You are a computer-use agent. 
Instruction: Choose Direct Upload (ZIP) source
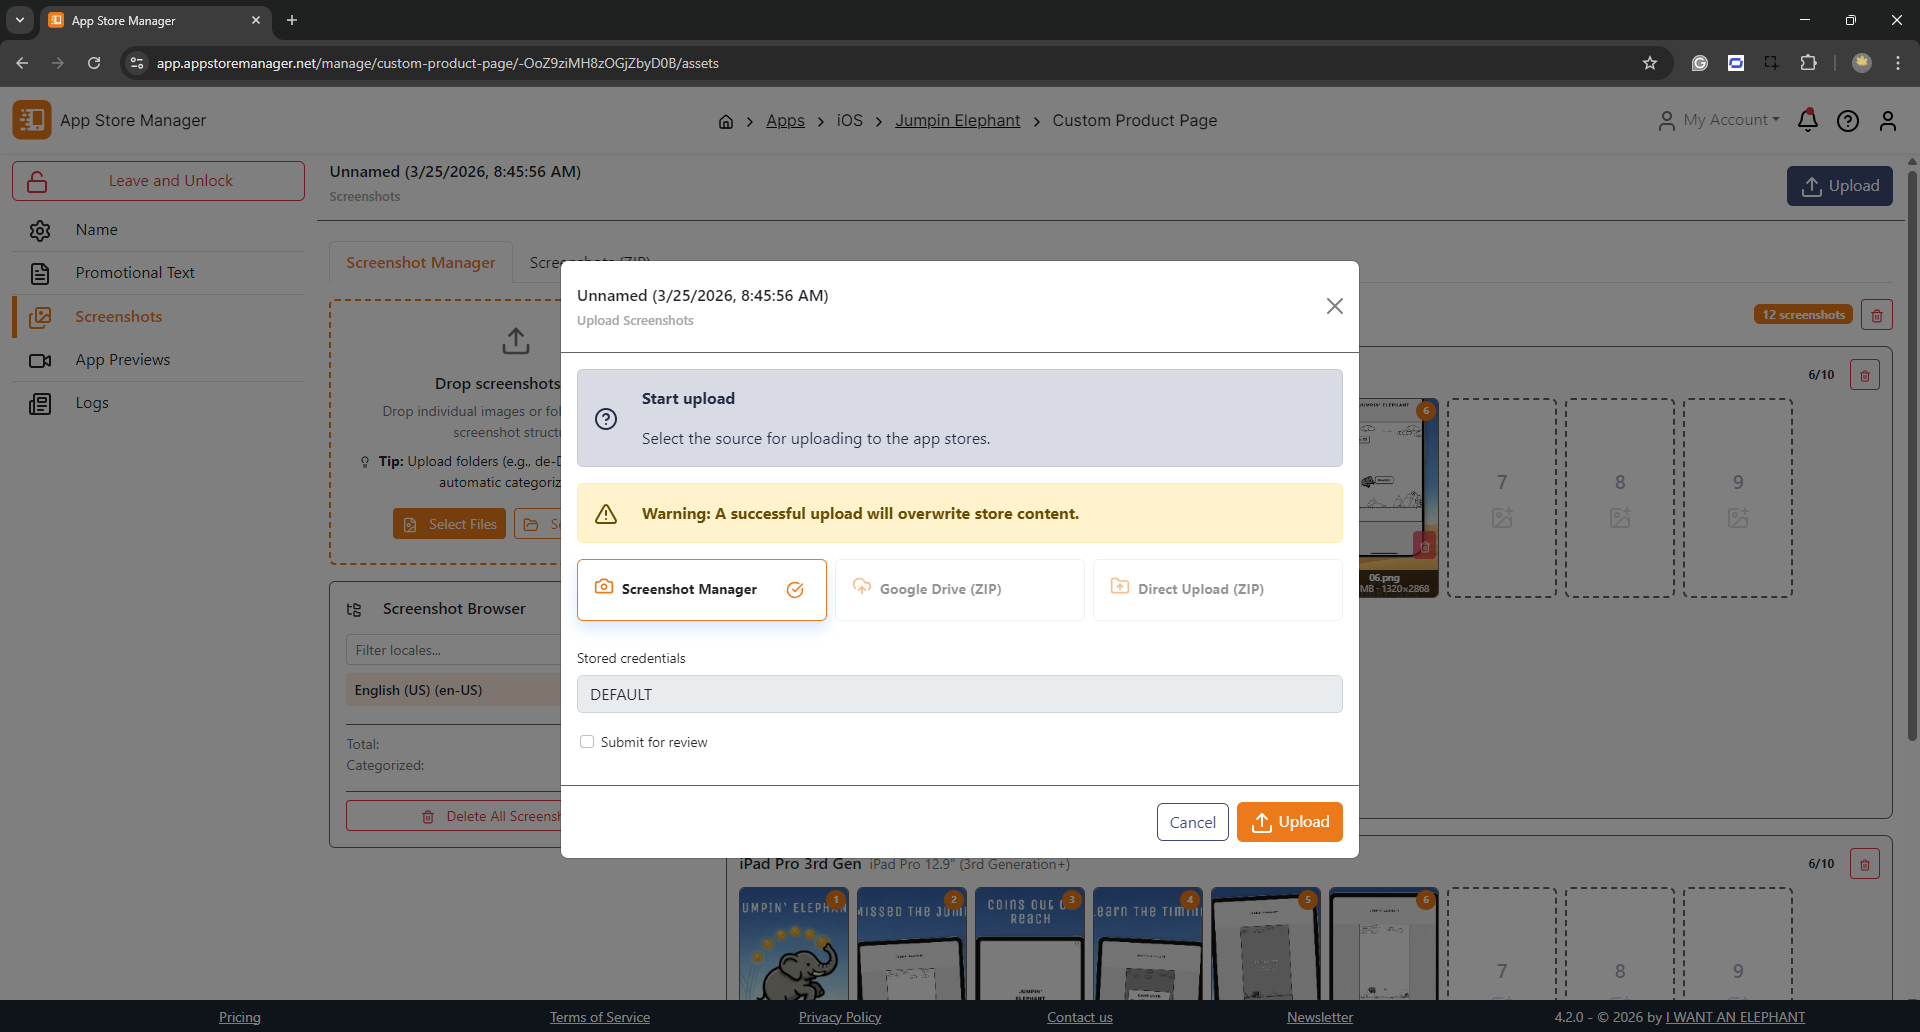[x=1217, y=589]
